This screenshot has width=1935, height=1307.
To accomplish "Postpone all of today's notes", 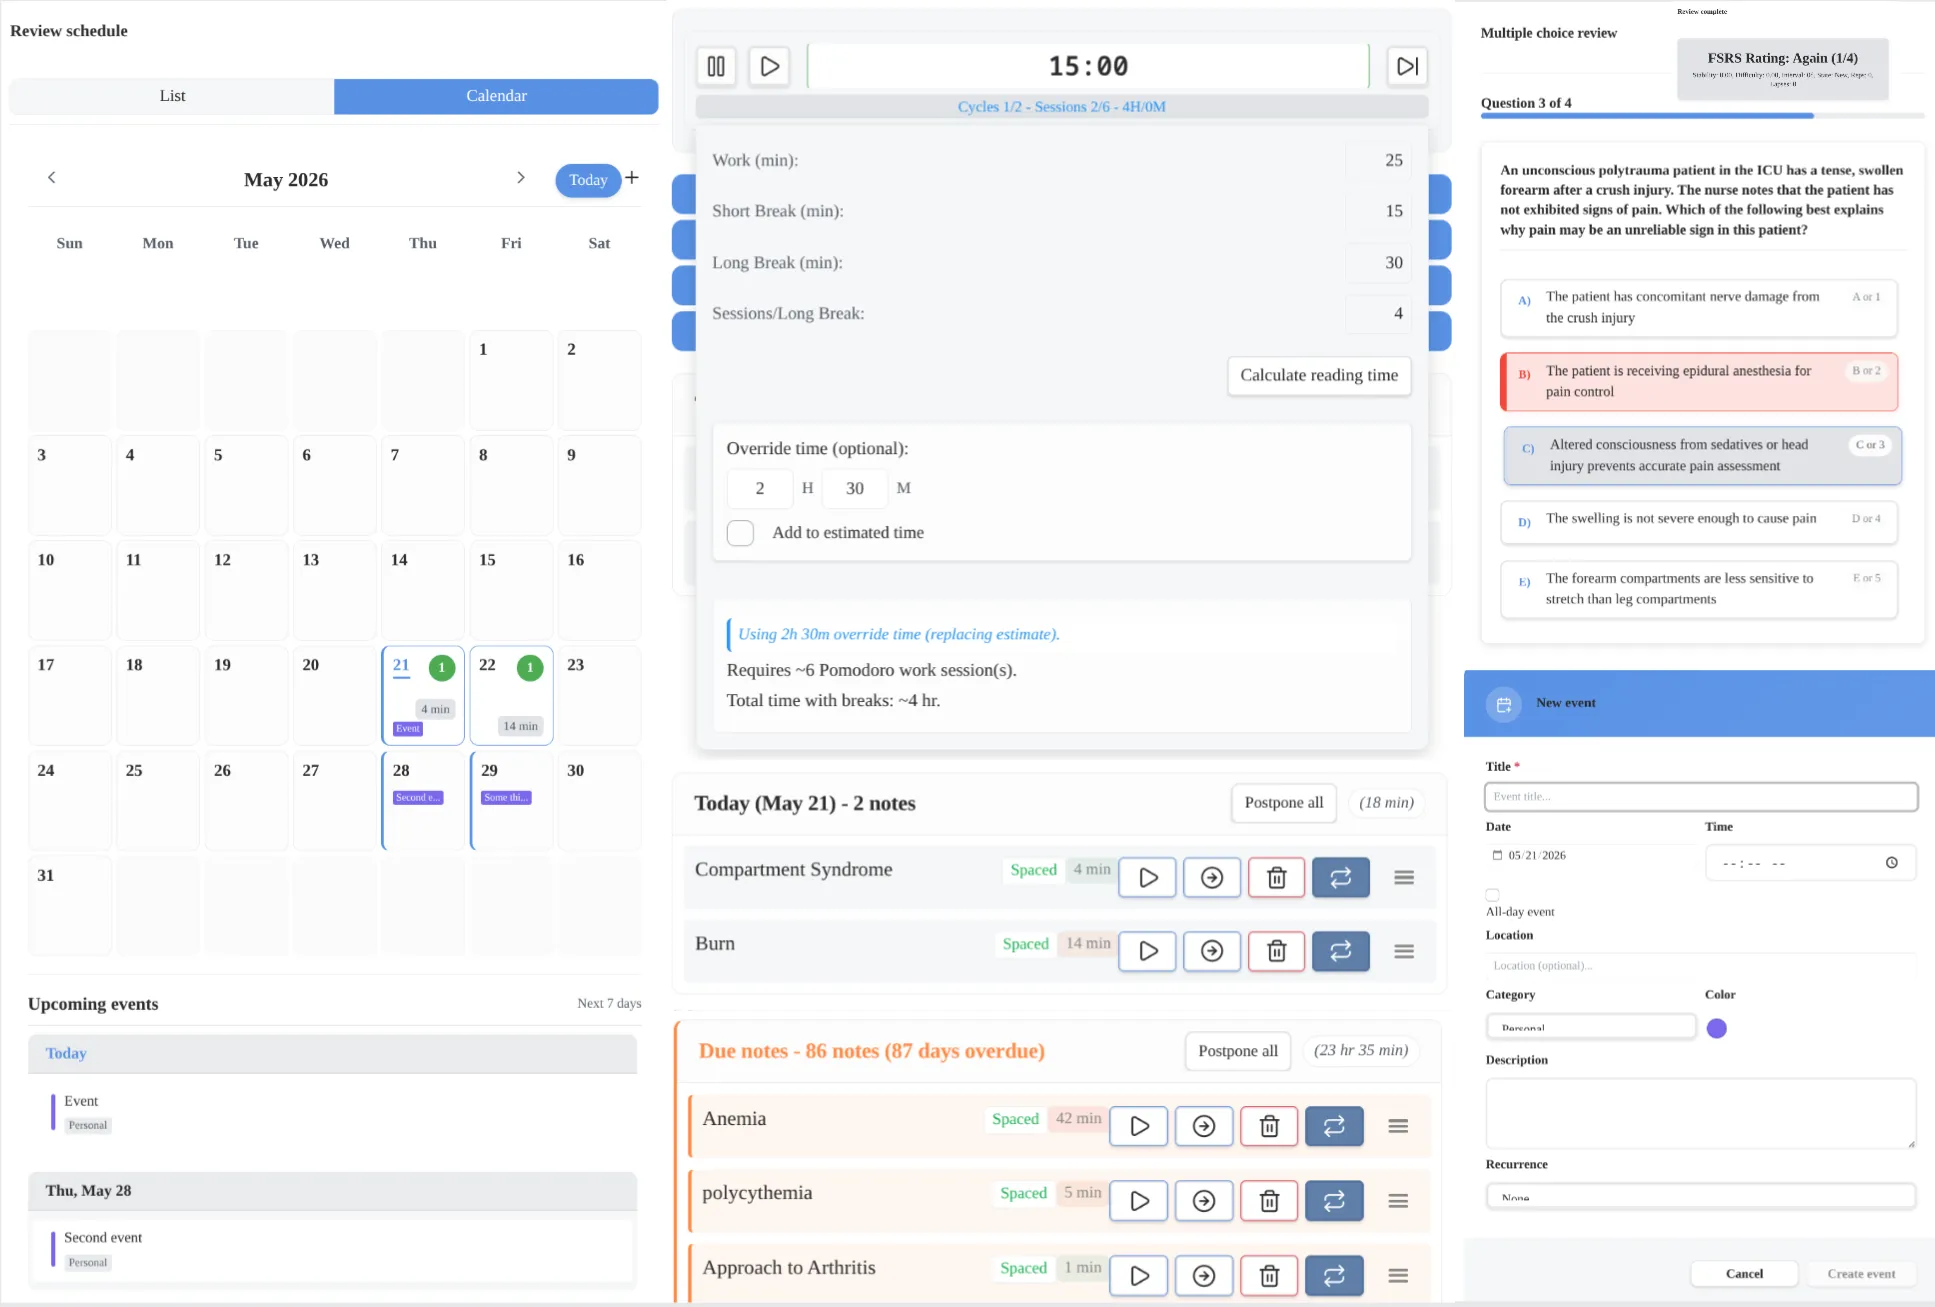I will point(1283,803).
